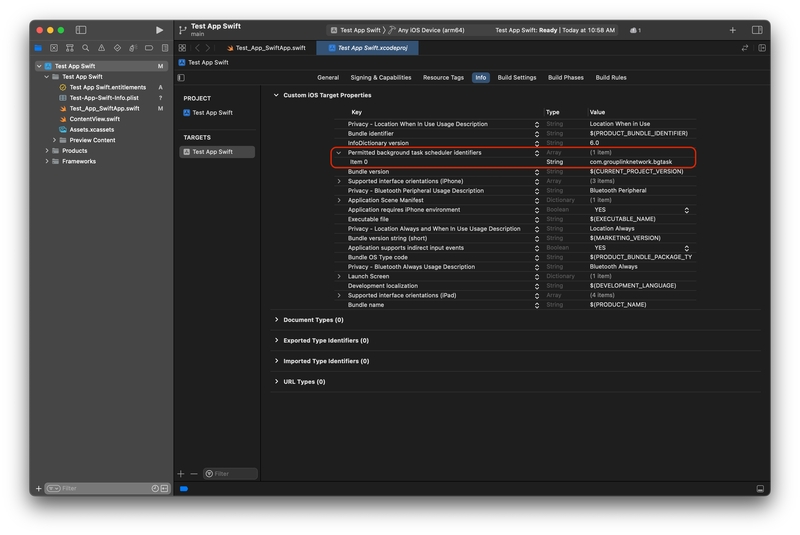Select Test_App_SwiftApp.swift editor tab

(268, 48)
